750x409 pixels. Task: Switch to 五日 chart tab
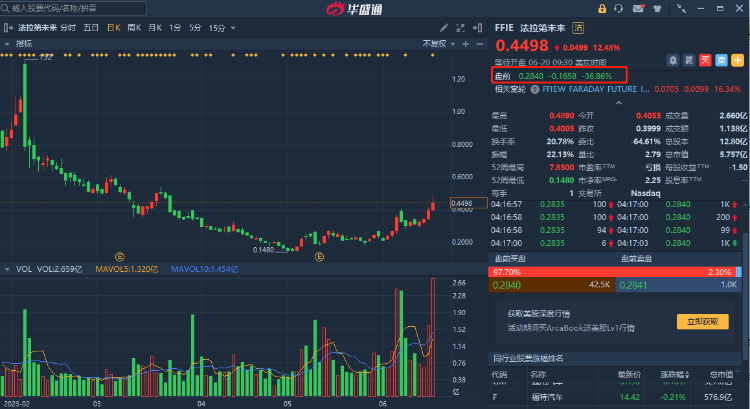click(x=91, y=28)
